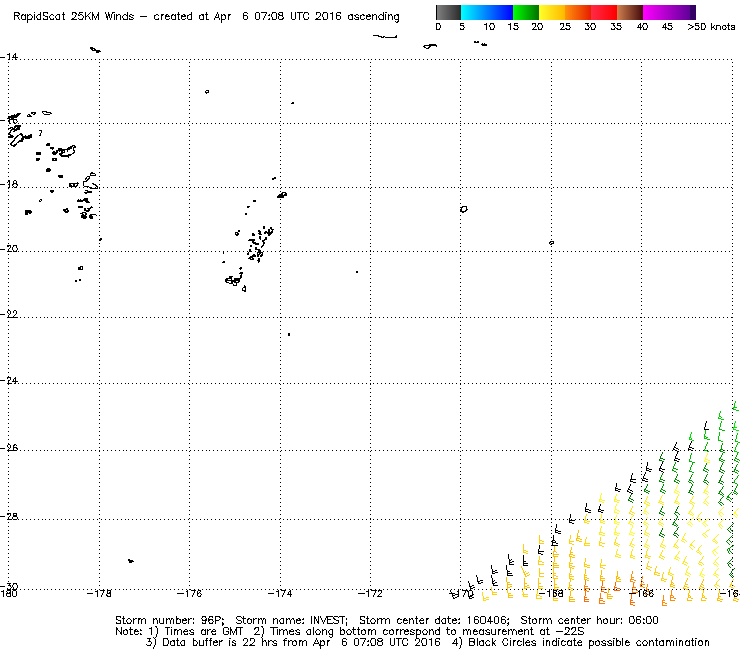The width and height of the screenshot is (740, 650).
Task: Click the brown 35-40 knots legend band
Action: coord(630,12)
